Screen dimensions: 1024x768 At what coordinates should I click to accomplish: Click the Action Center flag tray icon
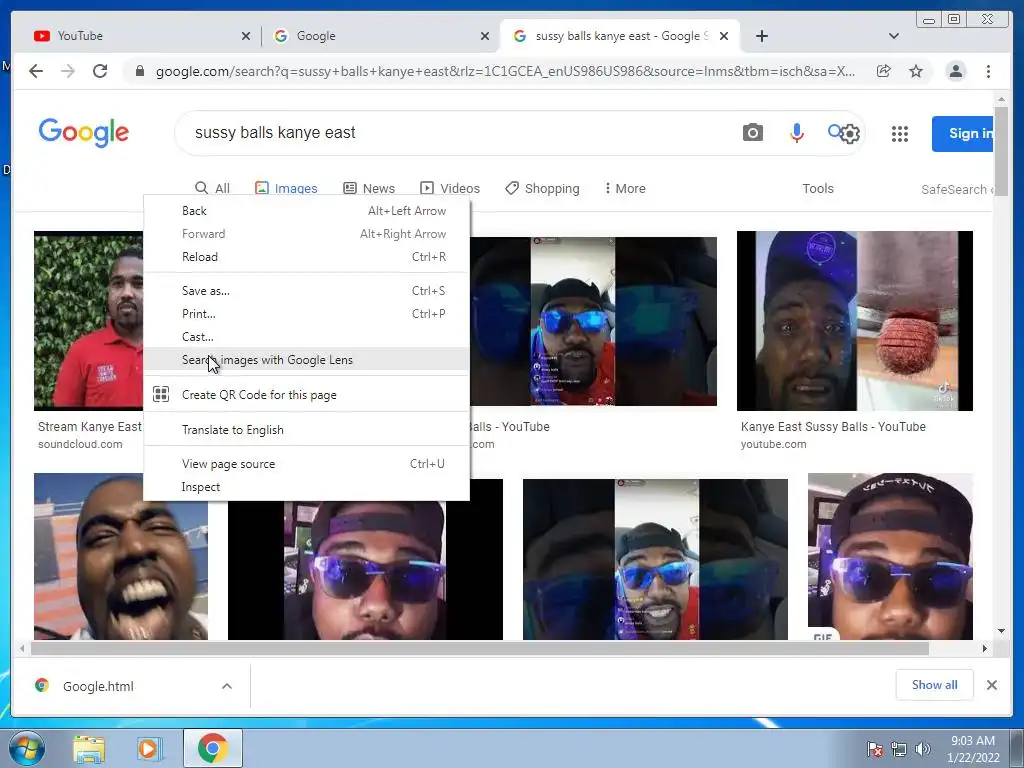pyautogui.click(x=875, y=749)
